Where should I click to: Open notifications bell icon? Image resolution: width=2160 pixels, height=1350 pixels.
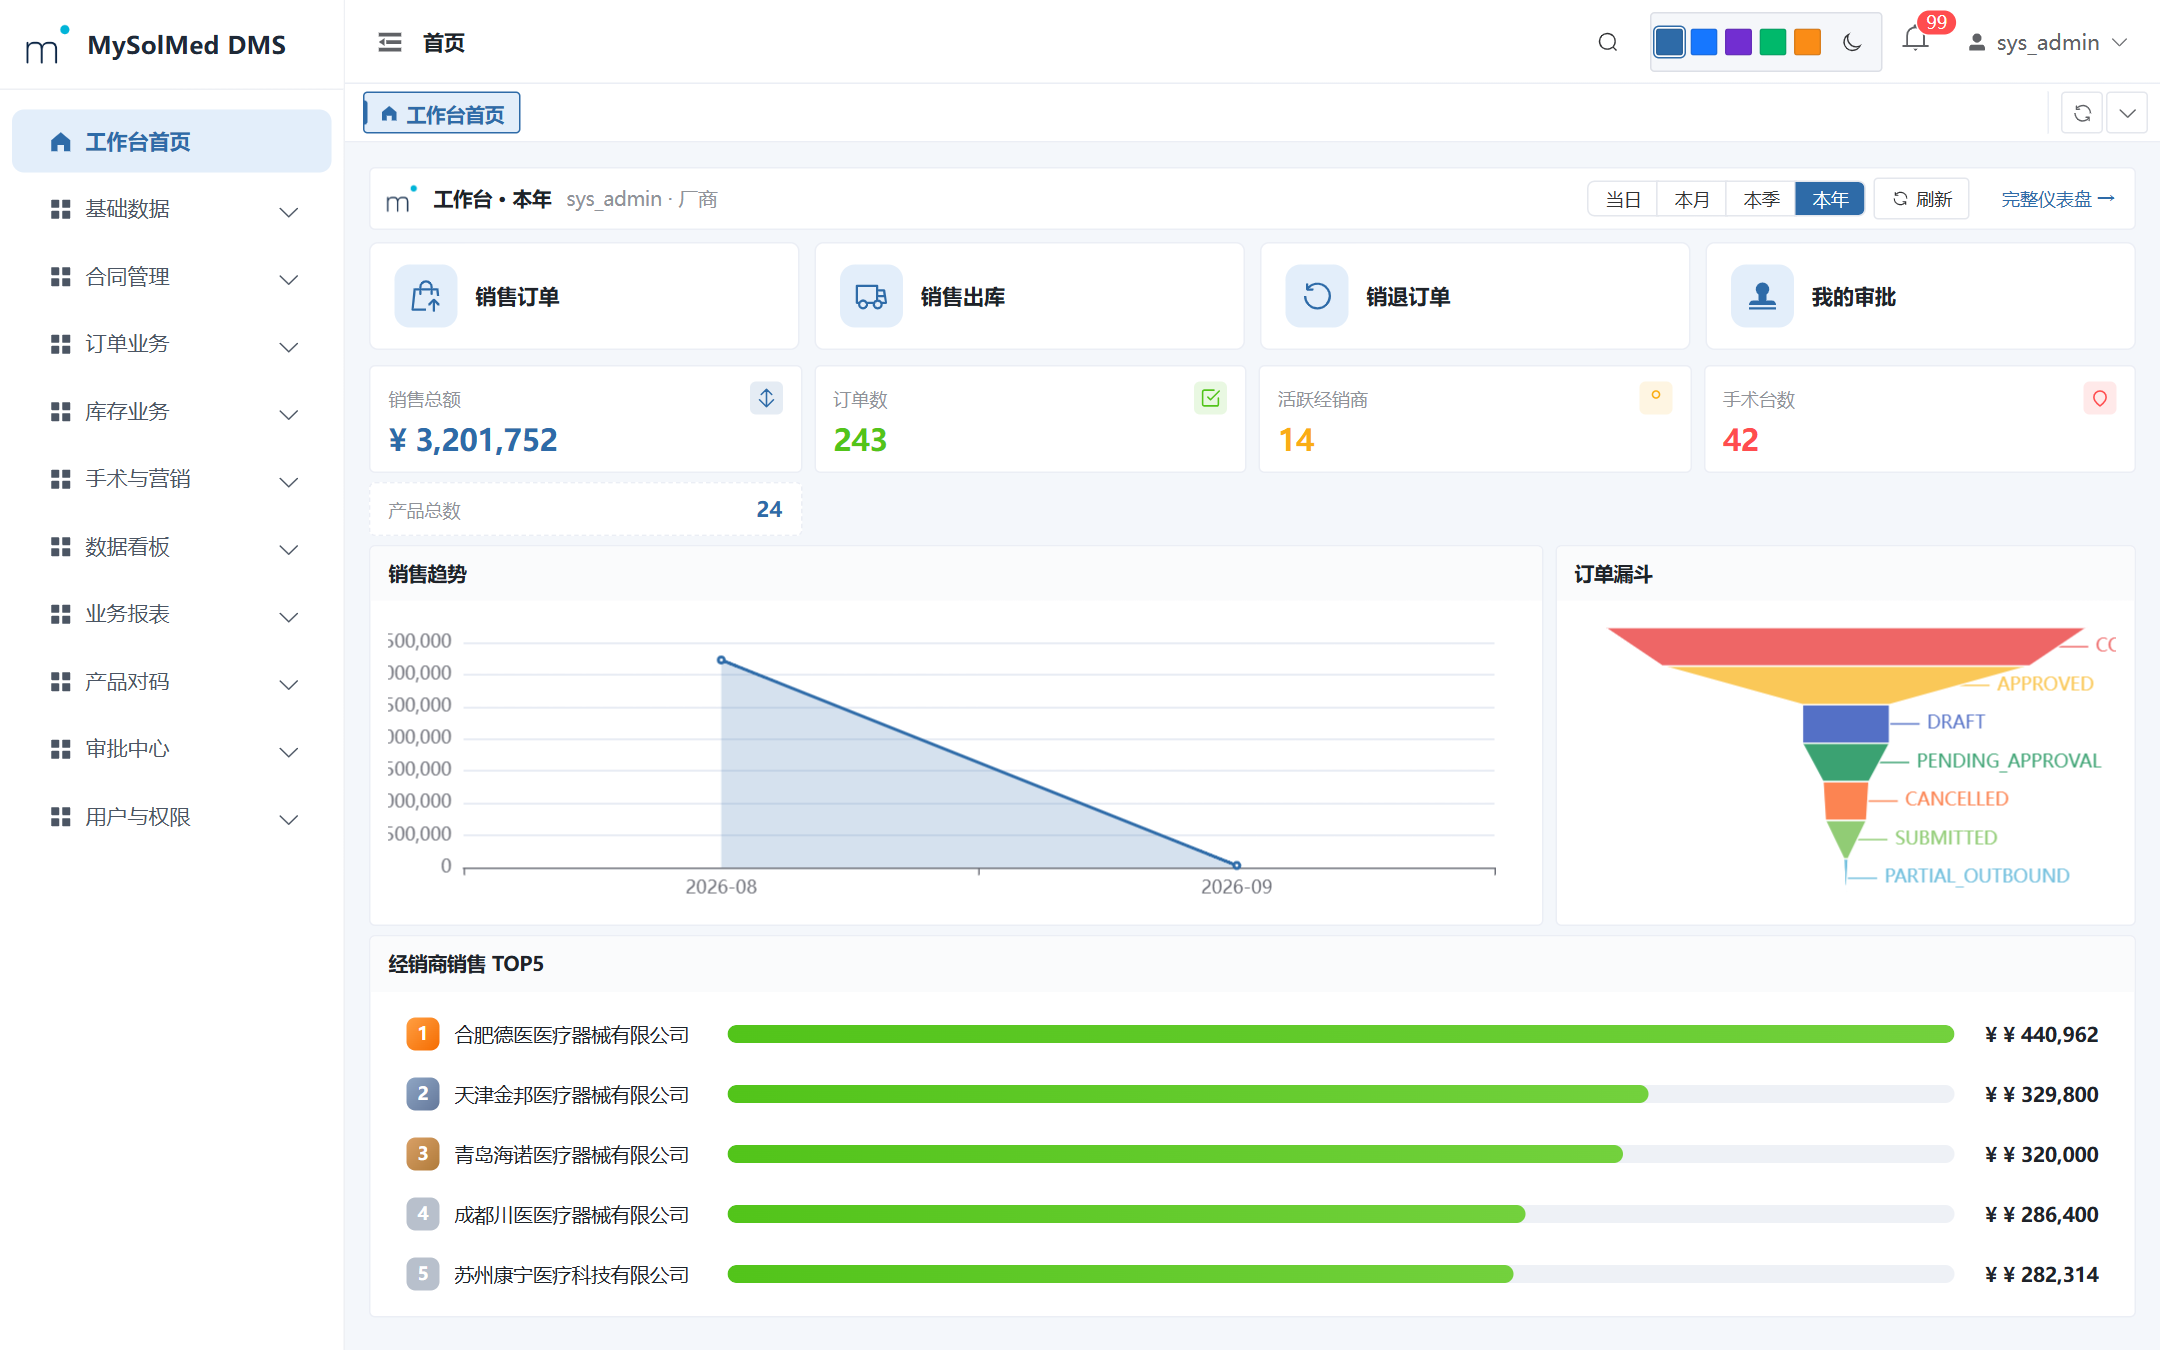[1915, 40]
